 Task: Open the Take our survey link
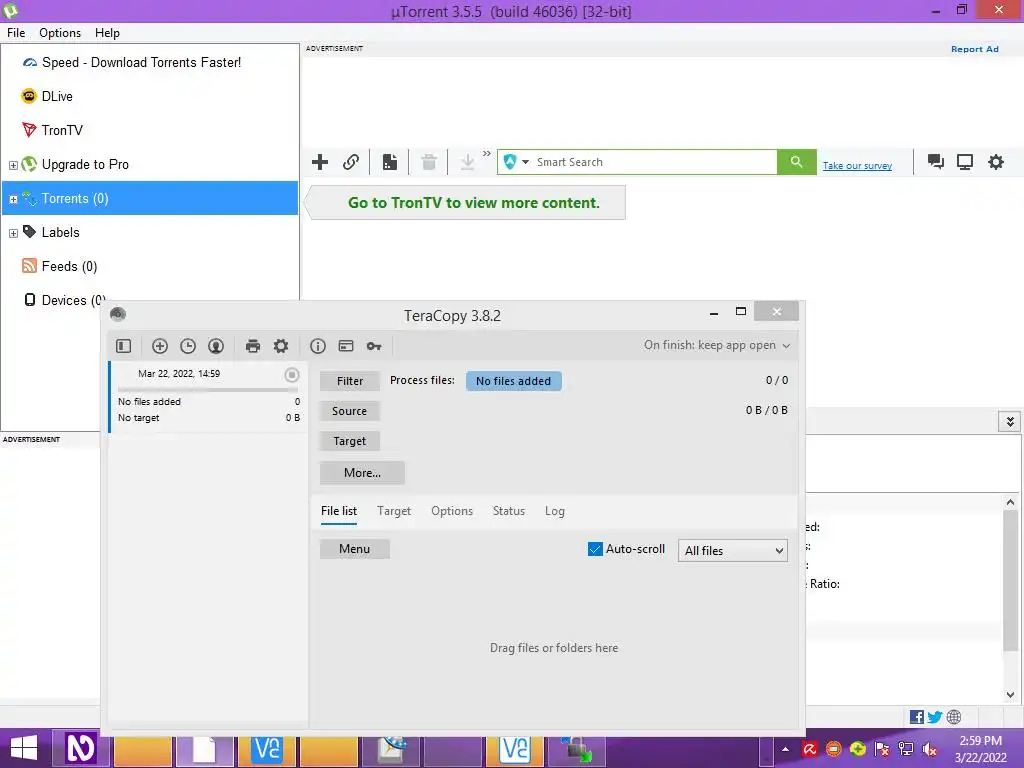[857, 166]
